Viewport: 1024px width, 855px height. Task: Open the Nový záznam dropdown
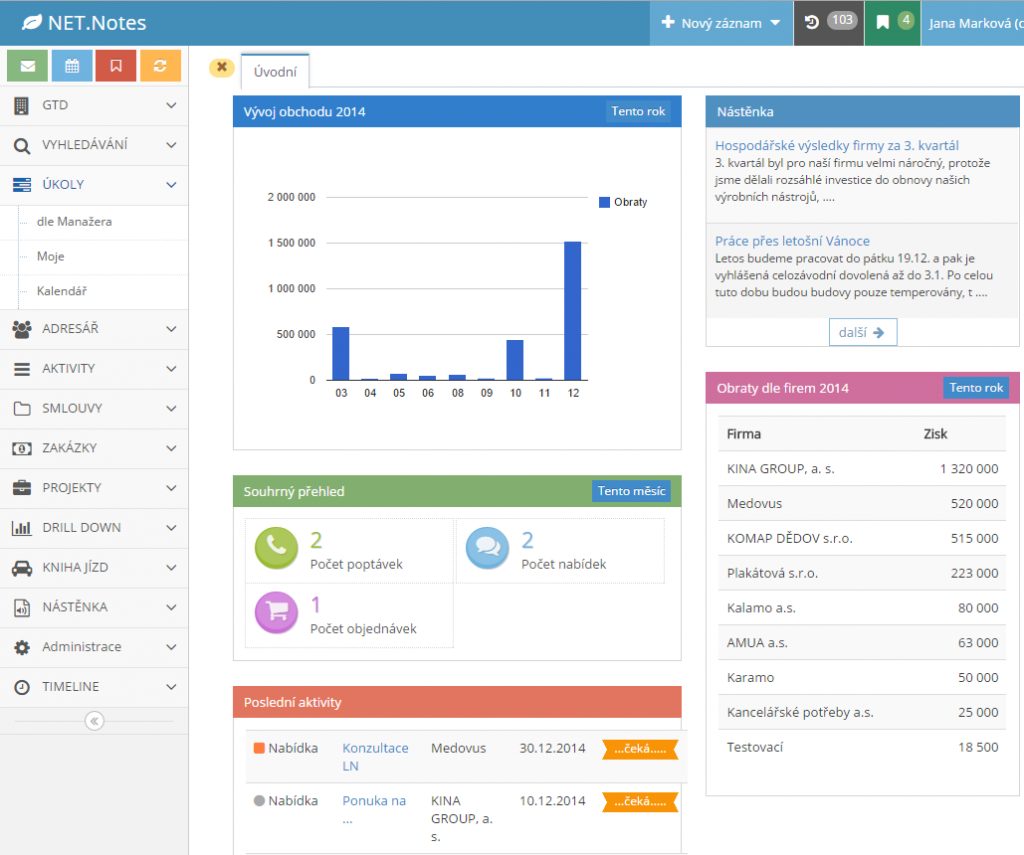(x=721, y=23)
